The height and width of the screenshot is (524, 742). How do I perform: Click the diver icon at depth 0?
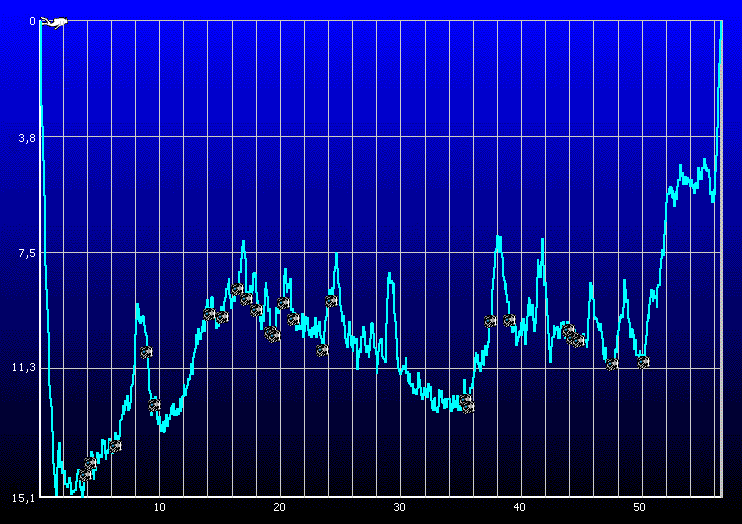coord(54,22)
